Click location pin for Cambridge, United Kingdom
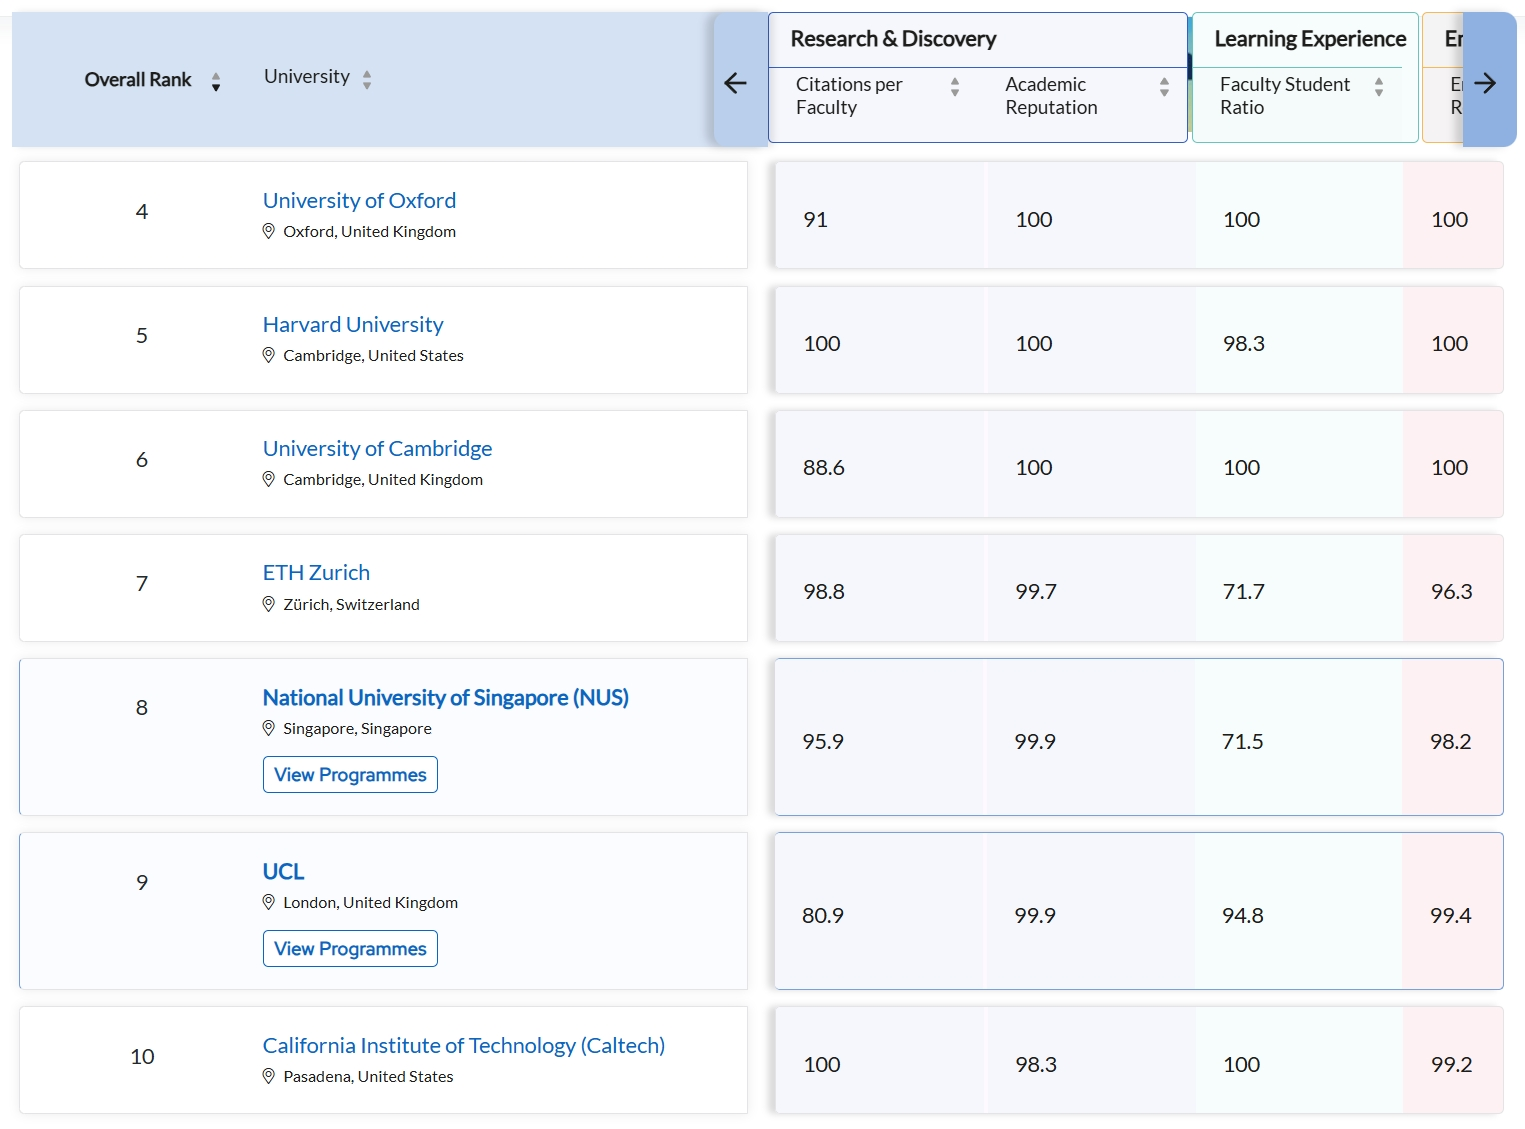 point(268,479)
